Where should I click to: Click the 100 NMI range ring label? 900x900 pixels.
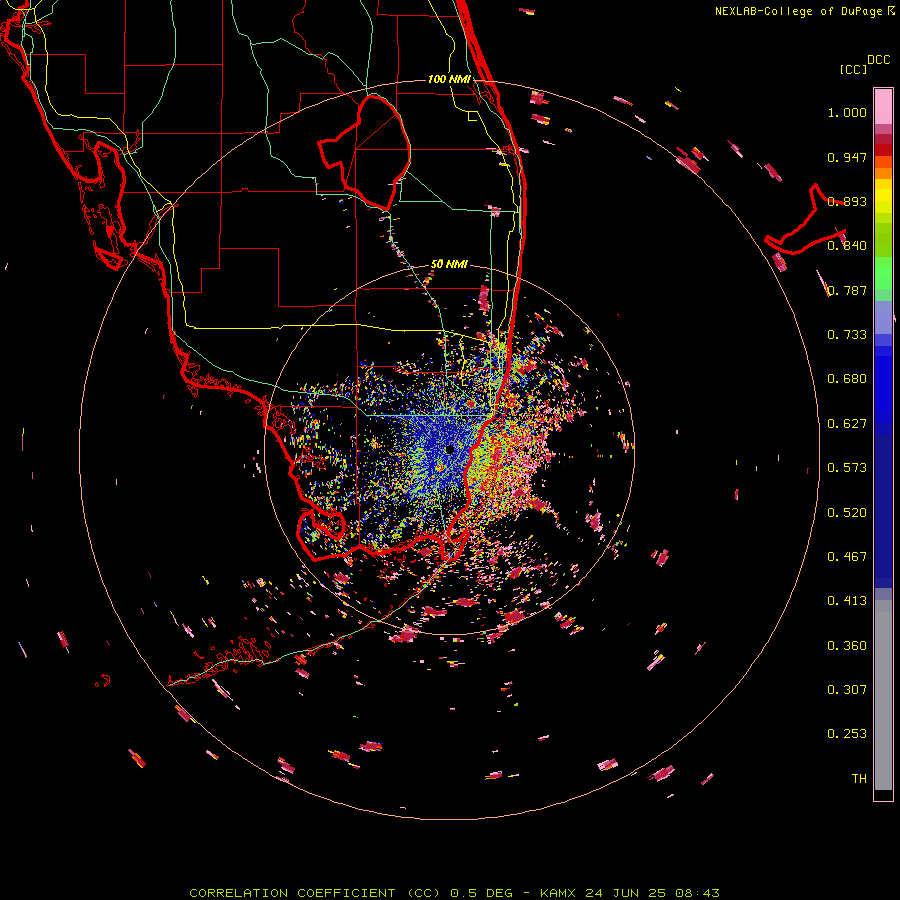pos(449,79)
